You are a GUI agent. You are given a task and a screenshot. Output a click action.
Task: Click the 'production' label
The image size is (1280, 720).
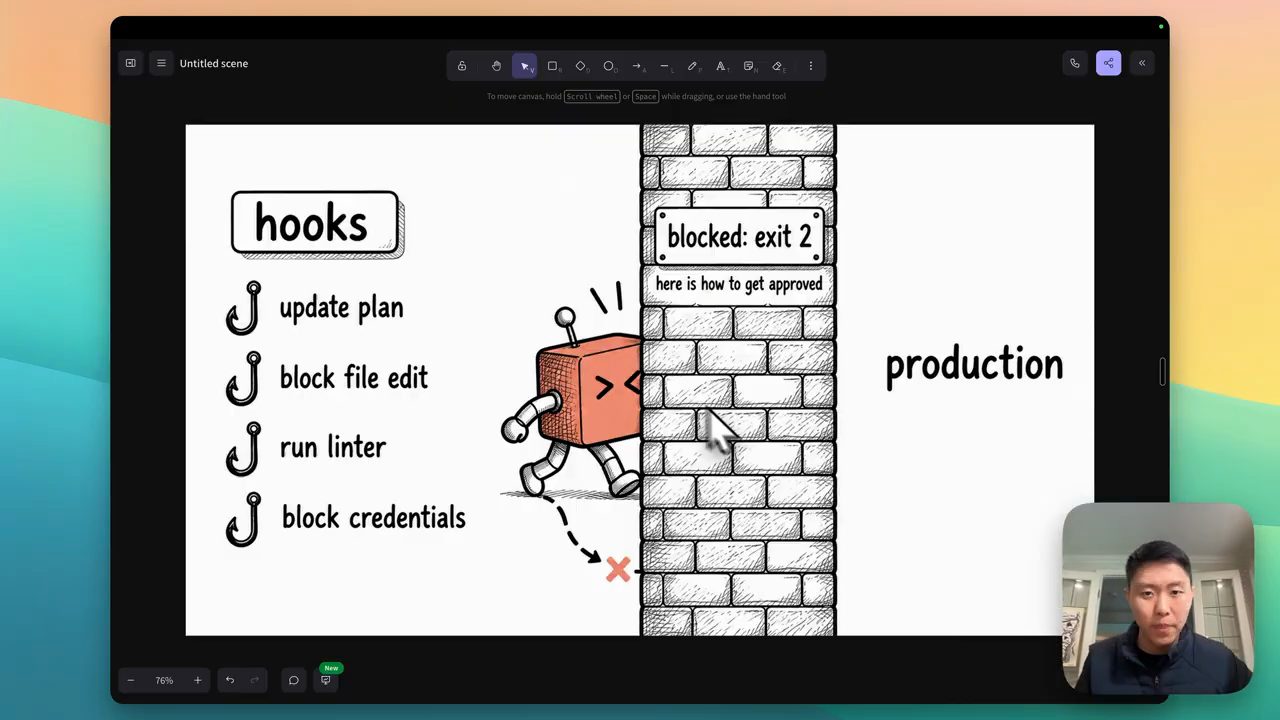click(974, 366)
